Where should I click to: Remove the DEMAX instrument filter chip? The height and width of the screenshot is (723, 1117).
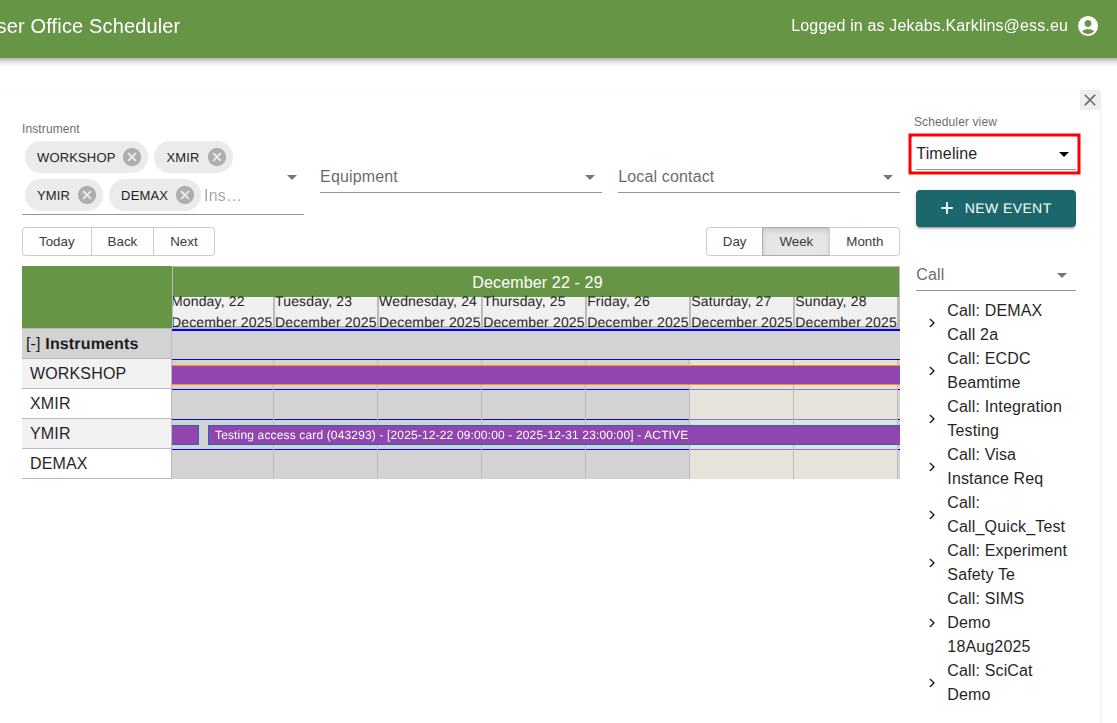(182, 195)
